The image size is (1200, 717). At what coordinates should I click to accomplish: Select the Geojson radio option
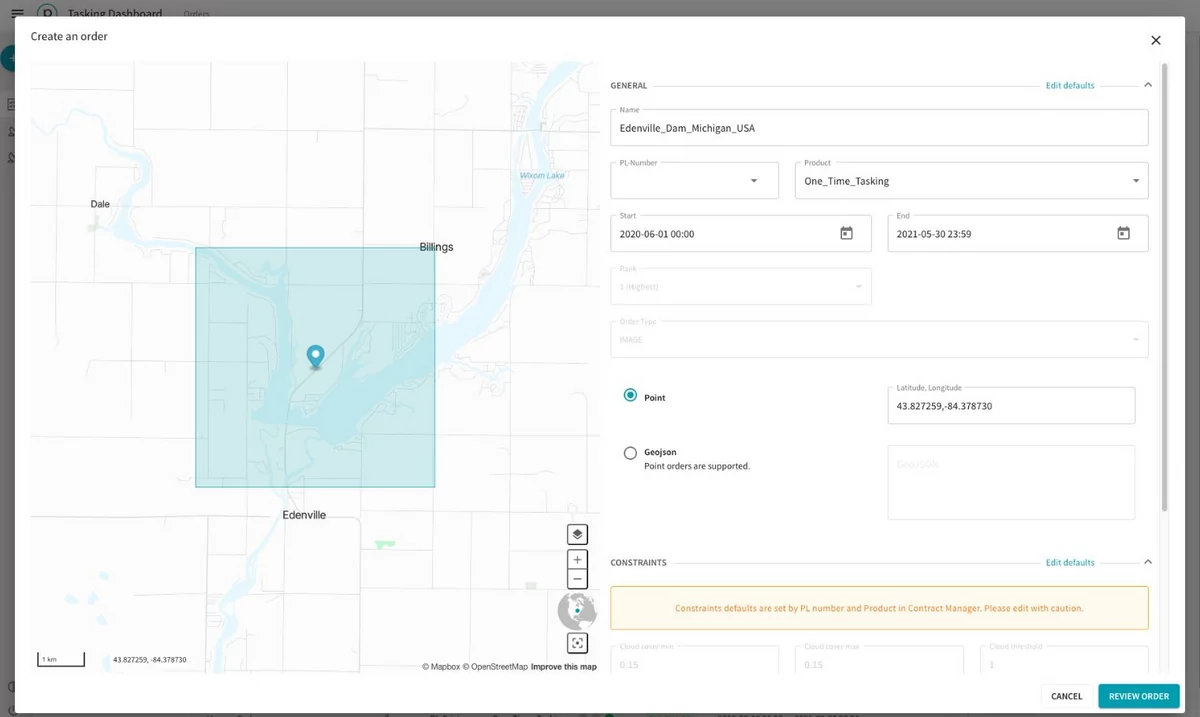click(630, 453)
